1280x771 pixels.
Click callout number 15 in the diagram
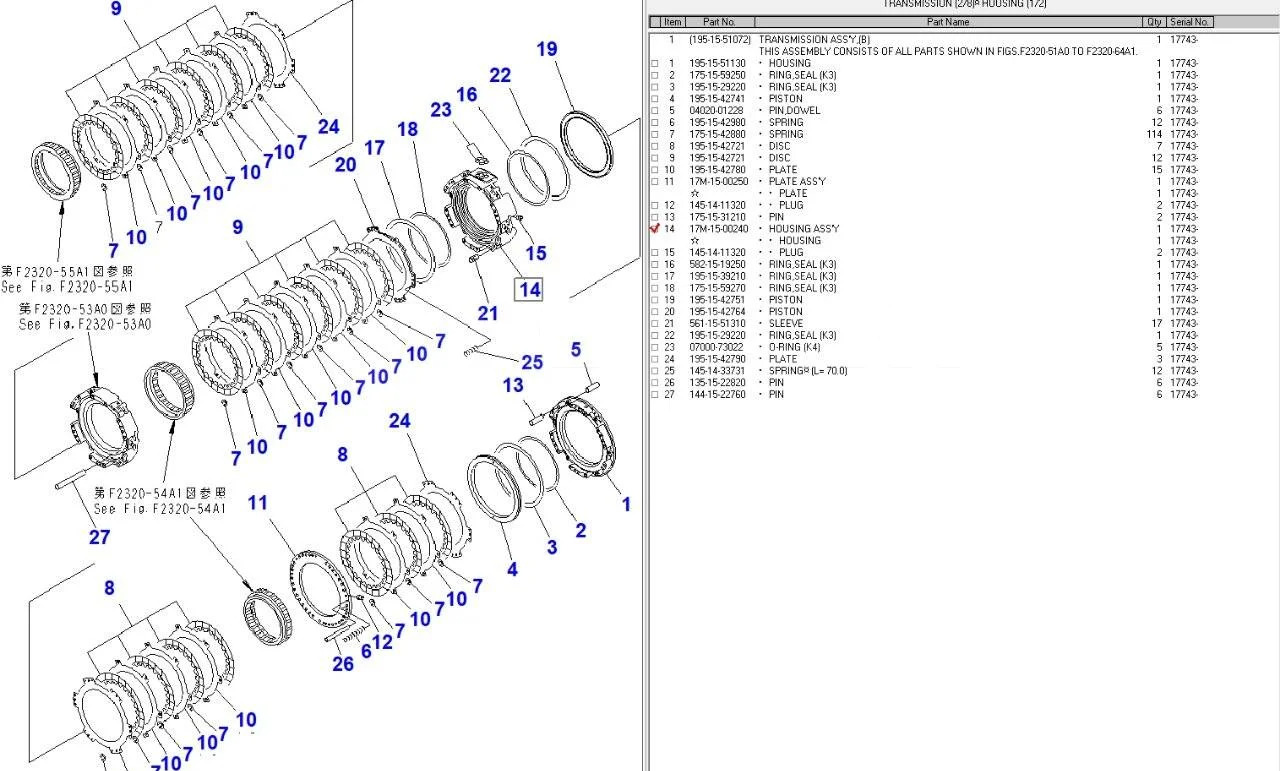click(x=536, y=253)
